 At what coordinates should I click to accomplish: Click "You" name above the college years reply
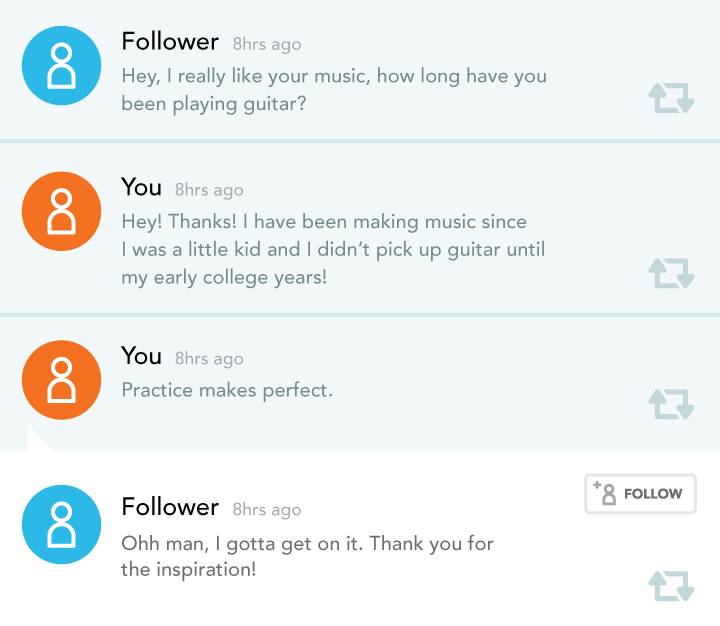tap(141, 188)
